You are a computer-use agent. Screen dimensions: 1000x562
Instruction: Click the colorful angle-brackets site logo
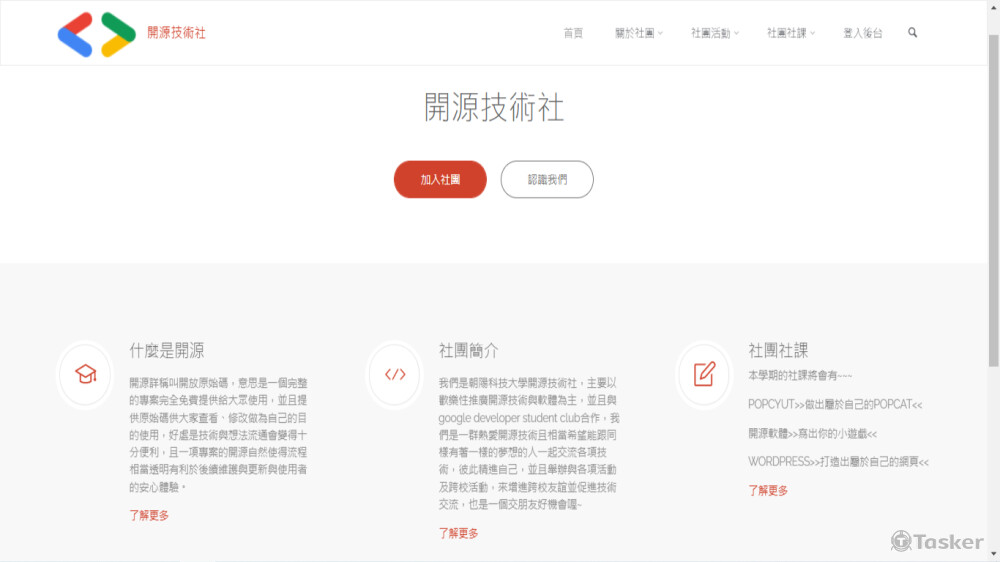coord(96,34)
